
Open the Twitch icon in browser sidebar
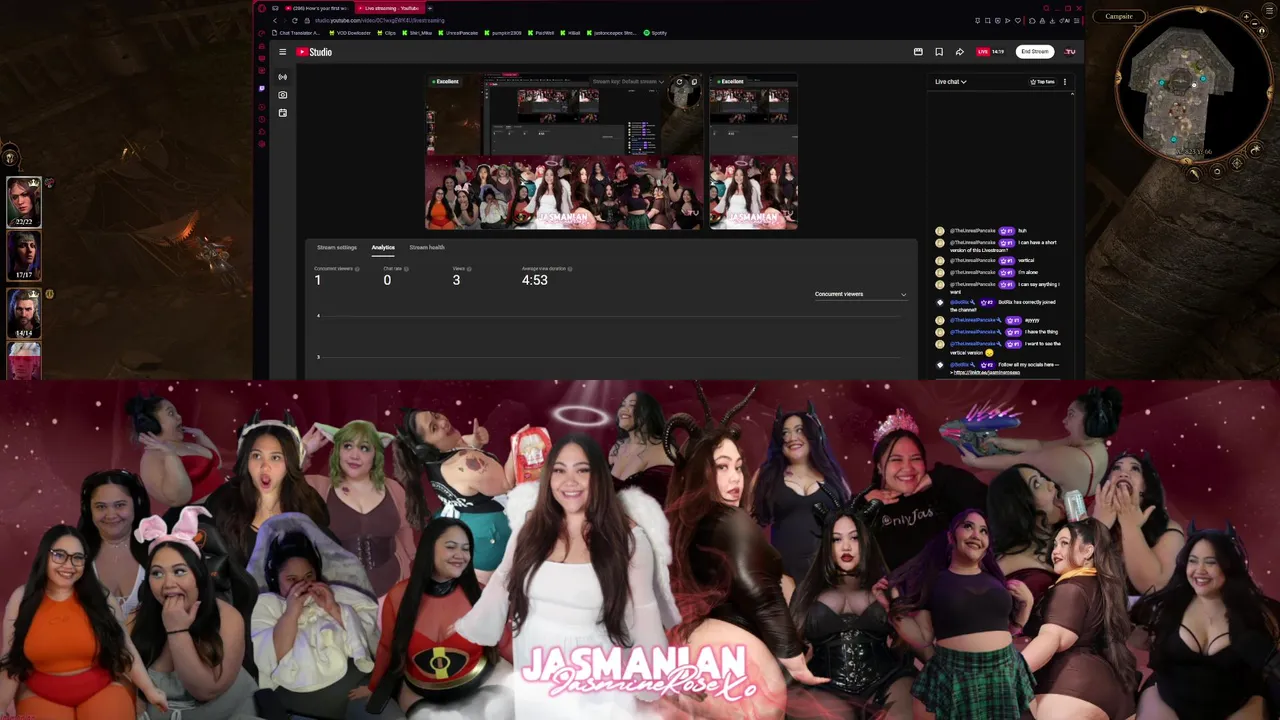[x=261, y=88]
